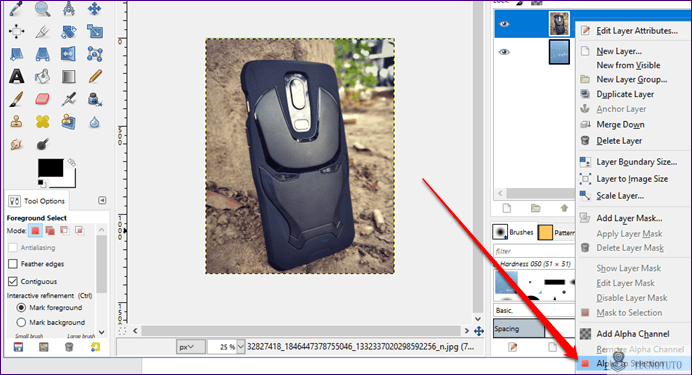
Task: Reset tool options to defaults
Action: (x=95, y=347)
